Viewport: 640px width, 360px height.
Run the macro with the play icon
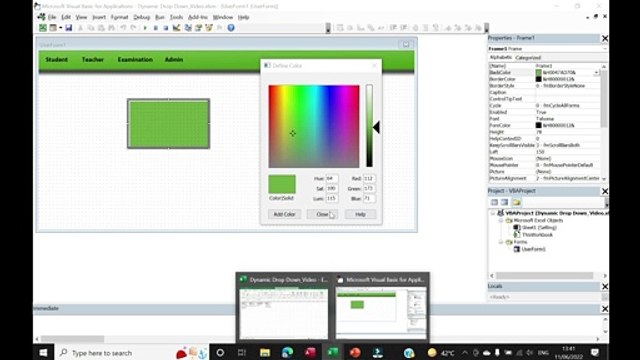[x=145, y=28]
